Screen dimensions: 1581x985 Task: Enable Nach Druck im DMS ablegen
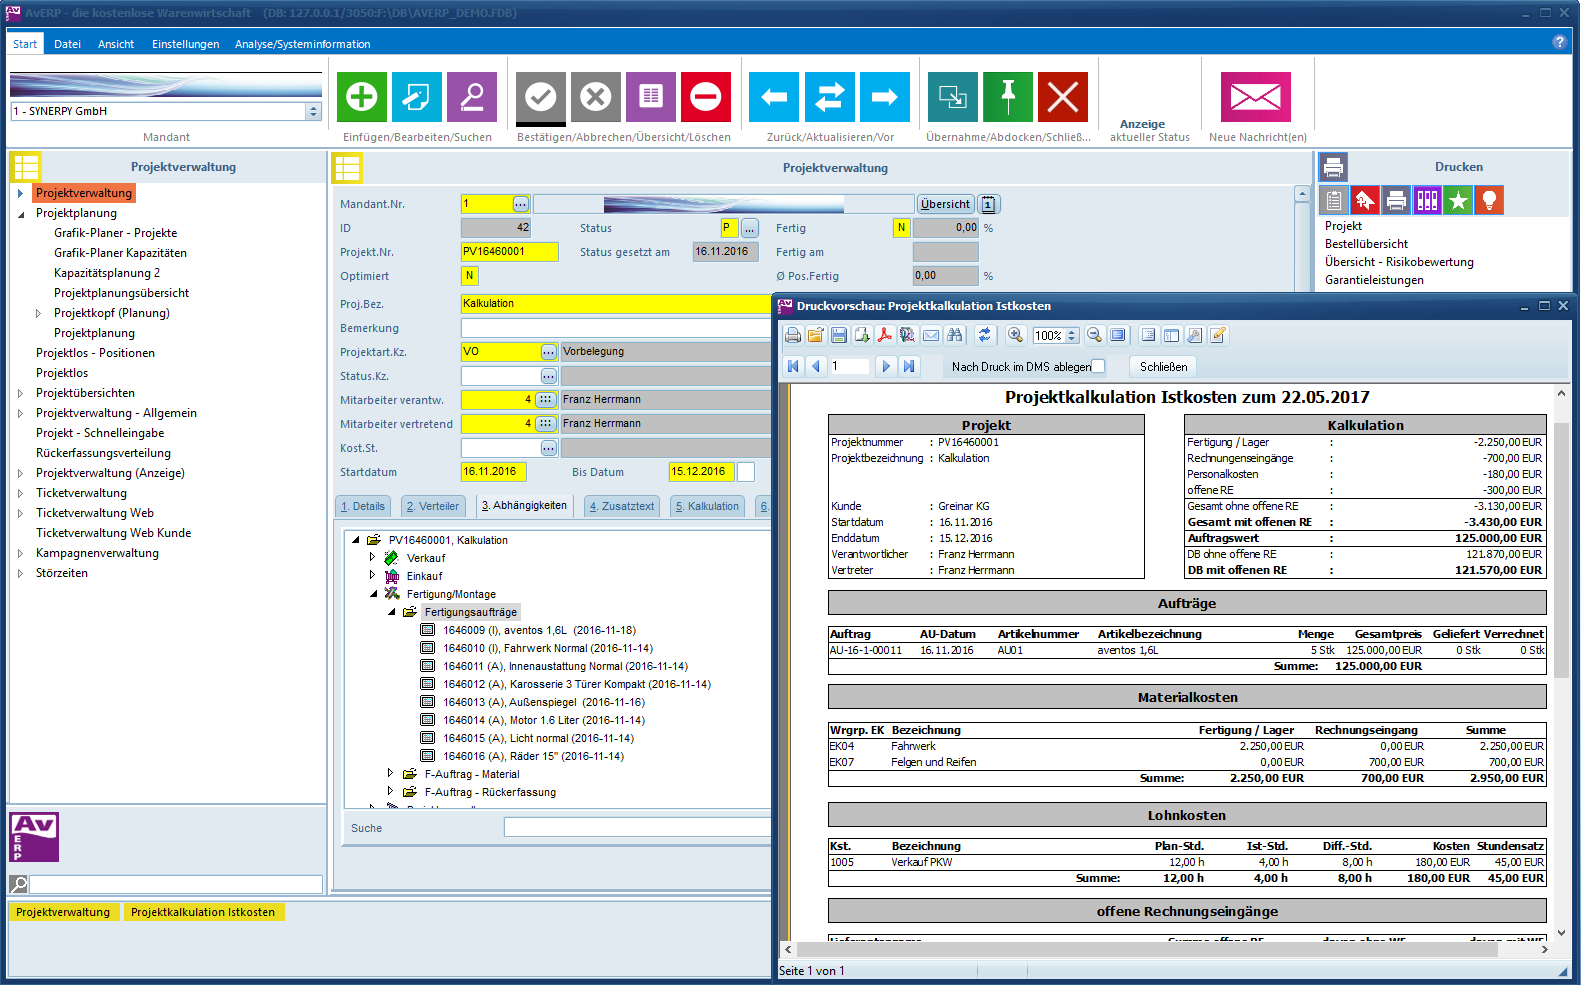(1098, 367)
